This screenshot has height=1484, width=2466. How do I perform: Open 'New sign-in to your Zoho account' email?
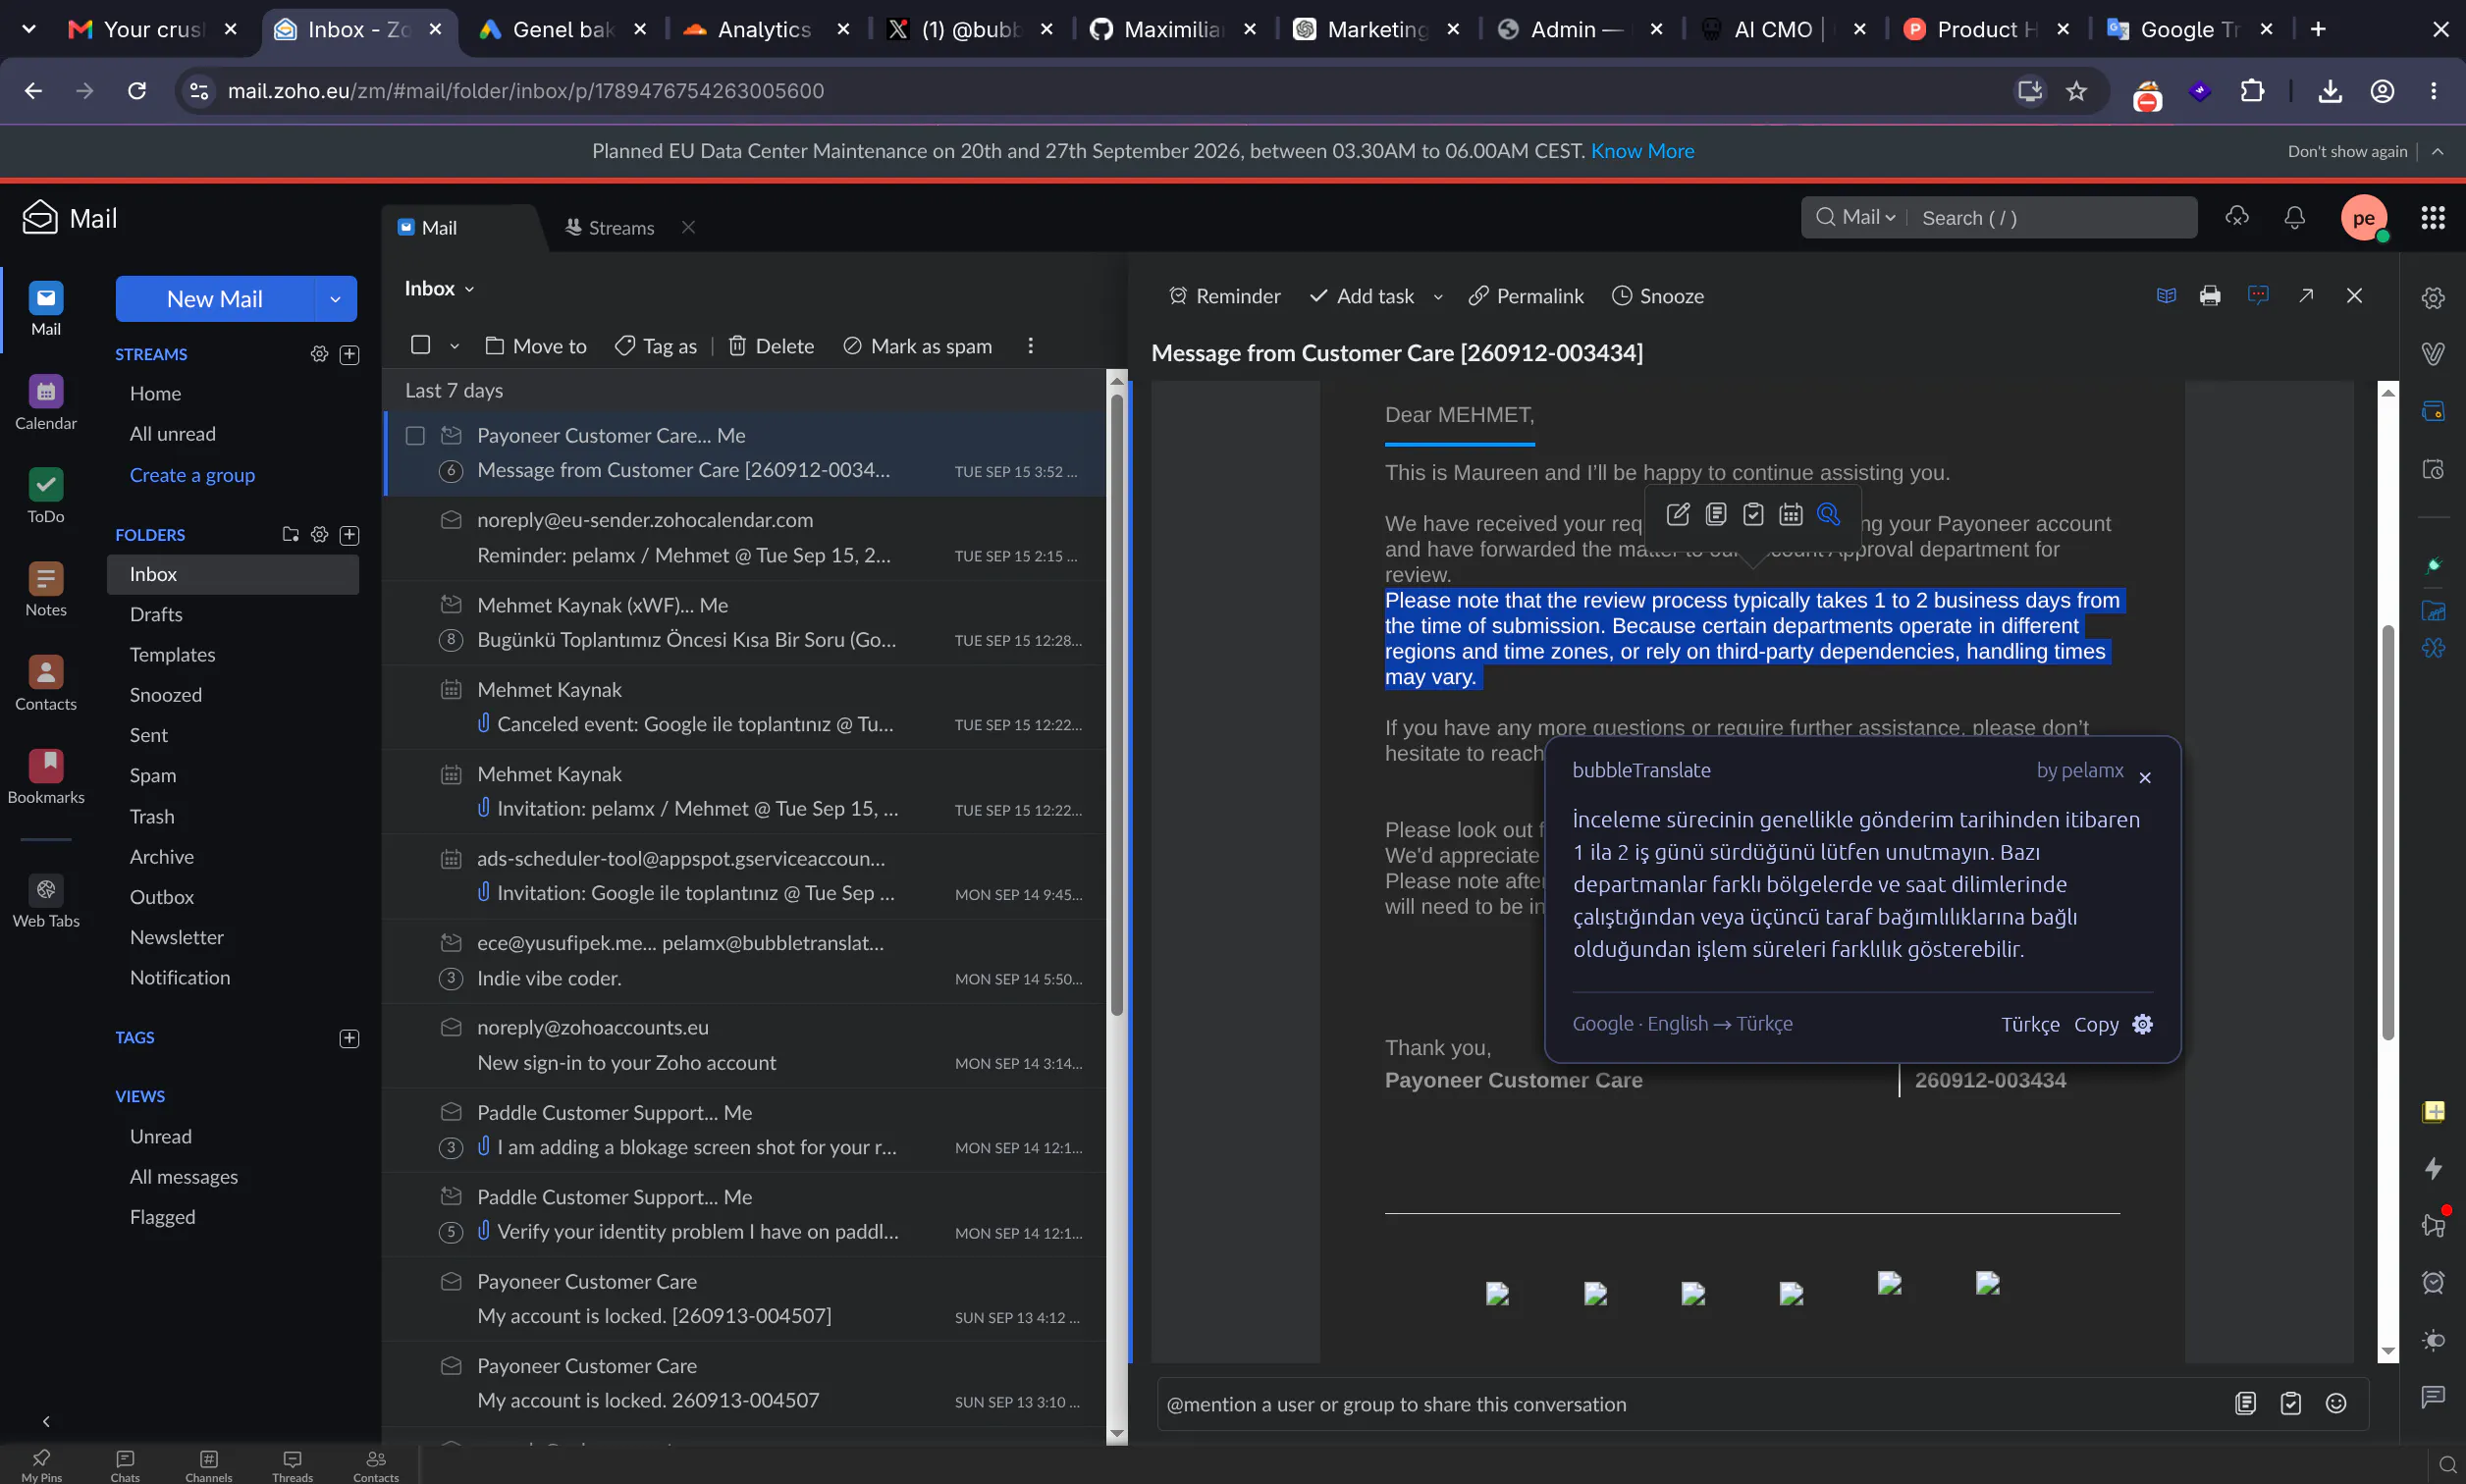point(744,1045)
